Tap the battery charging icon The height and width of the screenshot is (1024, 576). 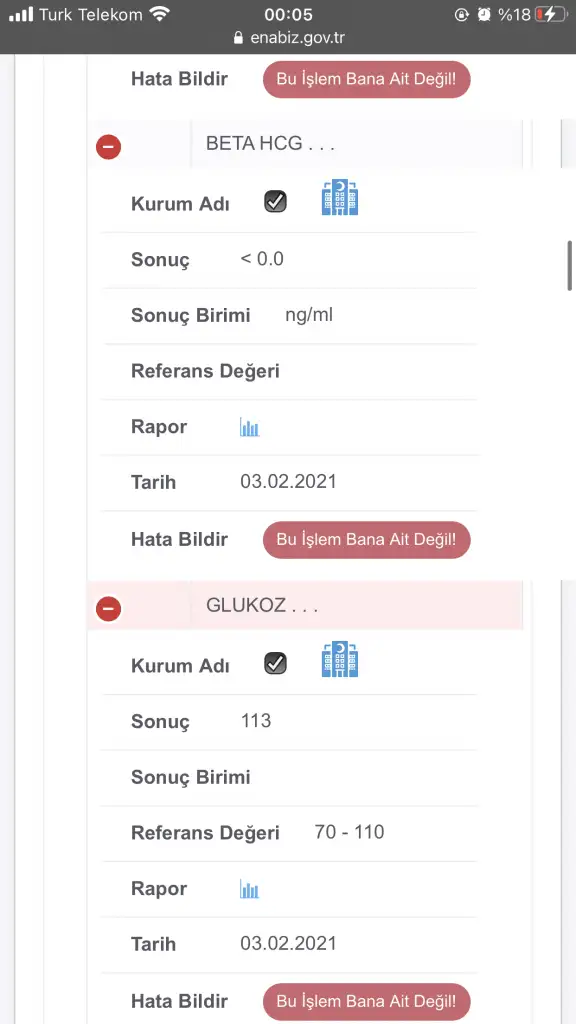coord(551,14)
